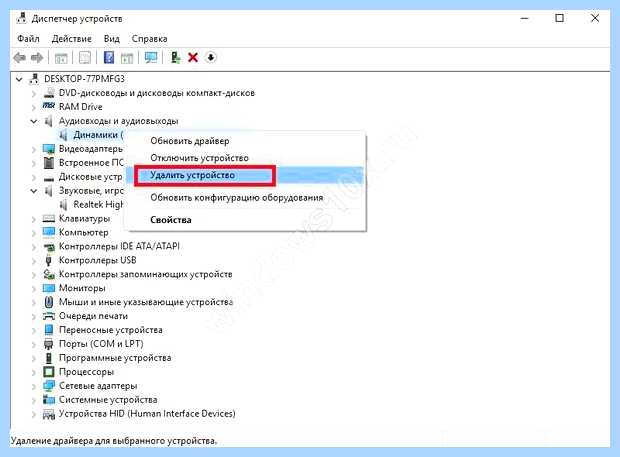Minimize the Device Manager window
The width and height of the screenshot is (620, 457).
(525, 18)
